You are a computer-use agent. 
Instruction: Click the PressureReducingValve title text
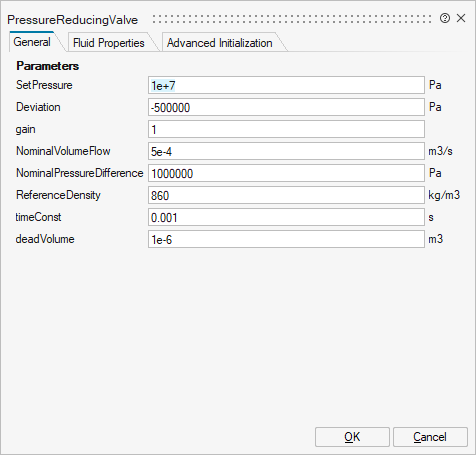(73, 20)
